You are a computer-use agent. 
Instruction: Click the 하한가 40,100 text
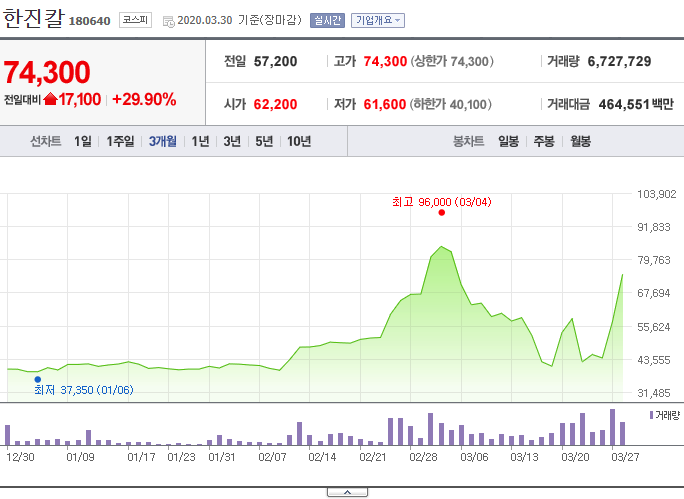(x=451, y=104)
